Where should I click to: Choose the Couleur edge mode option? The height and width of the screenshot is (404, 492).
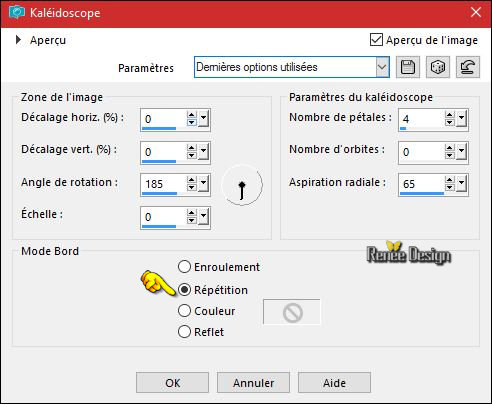tap(184, 311)
